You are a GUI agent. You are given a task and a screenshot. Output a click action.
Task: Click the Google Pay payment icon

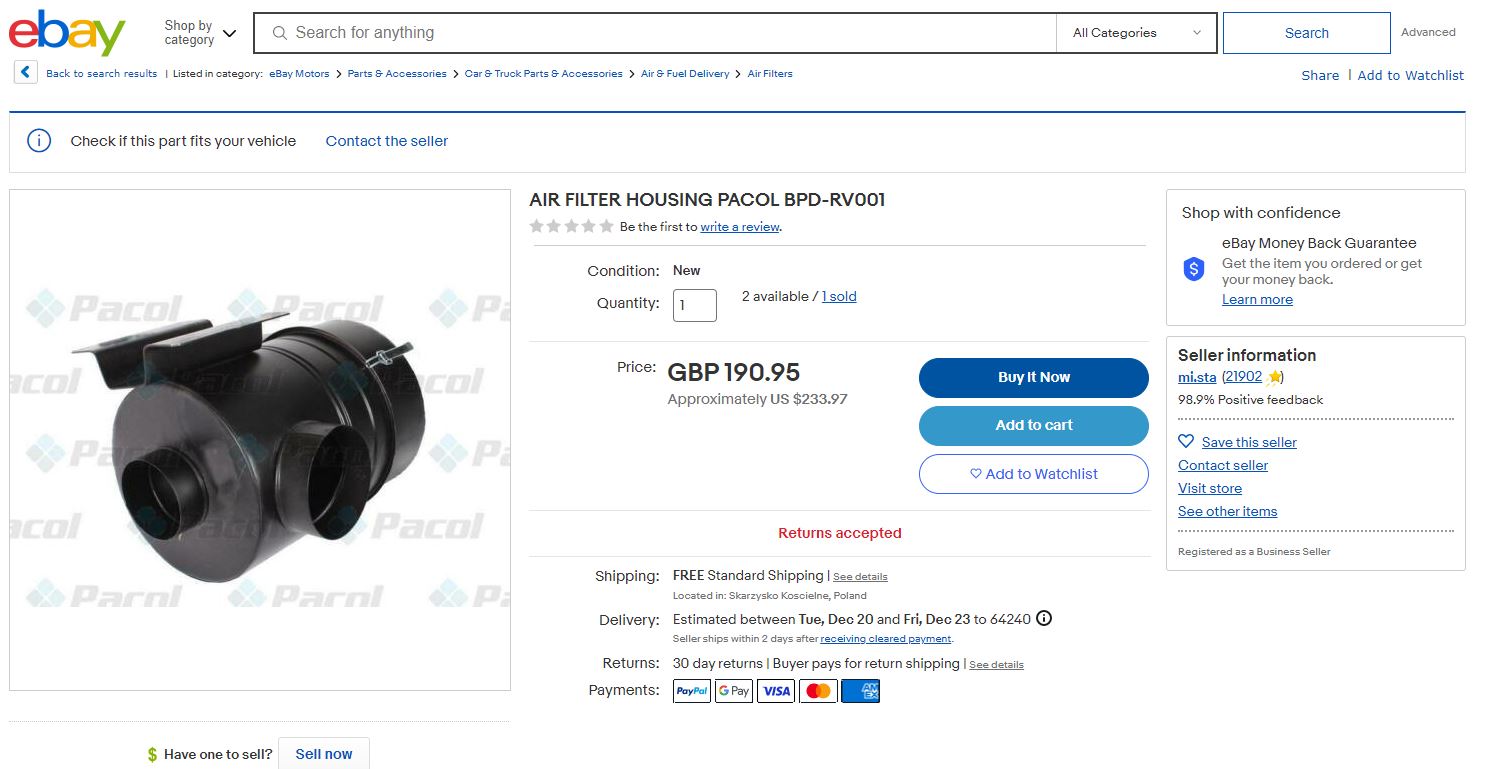click(734, 691)
